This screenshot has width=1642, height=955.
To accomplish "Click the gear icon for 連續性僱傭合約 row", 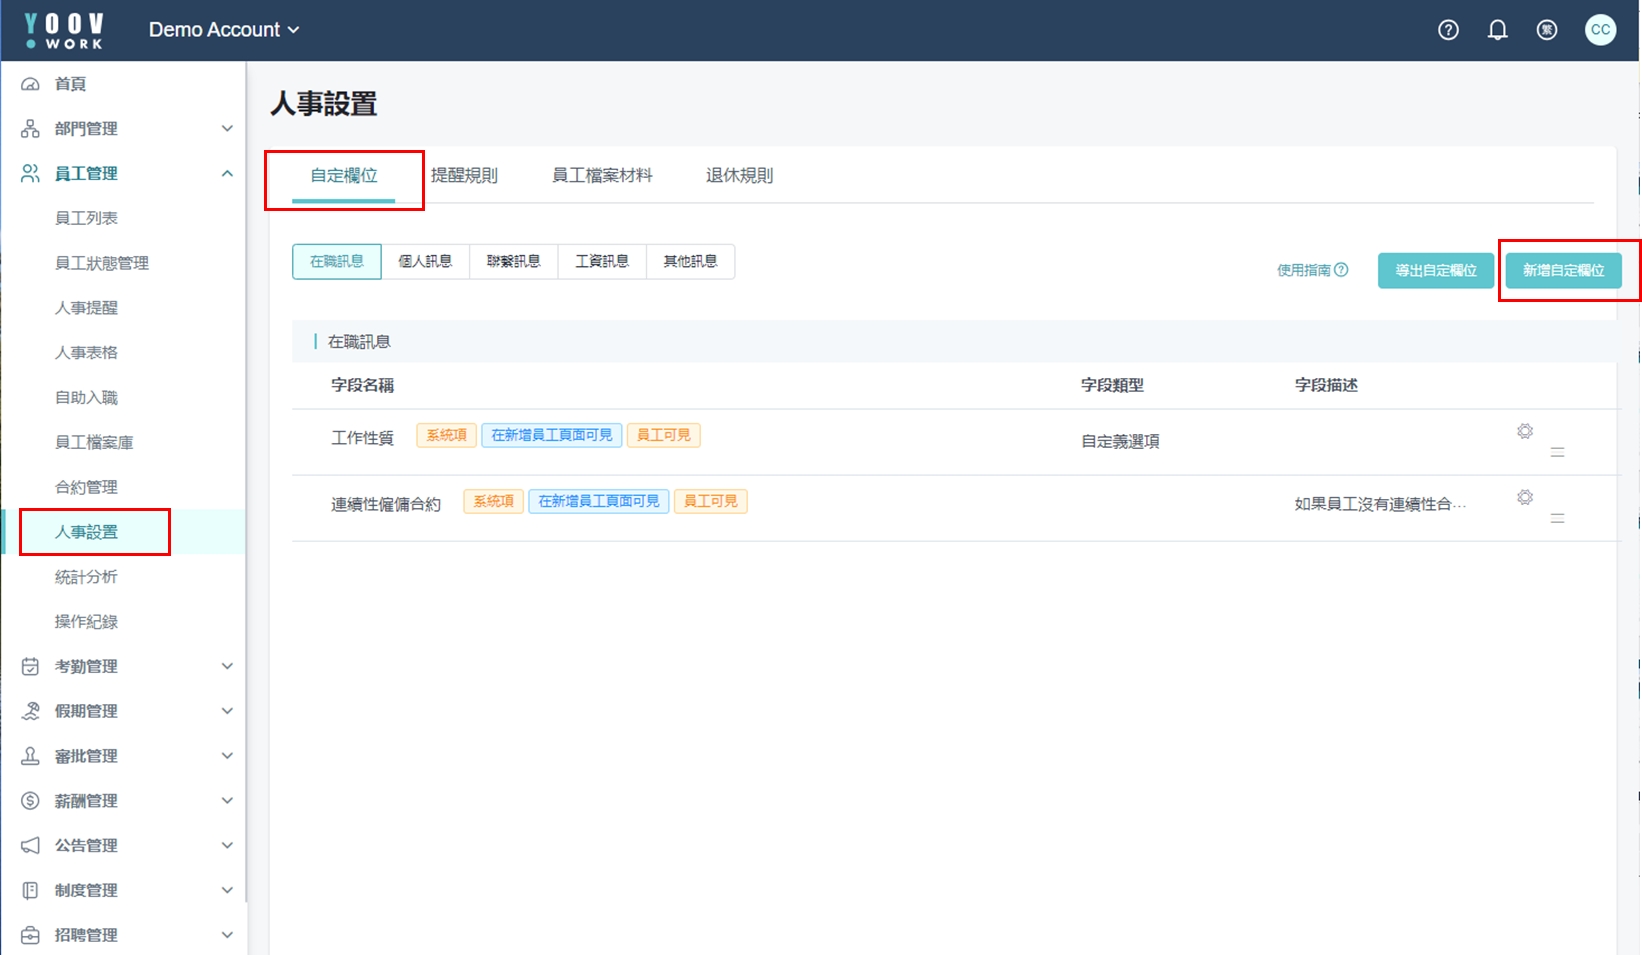I will pyautogui.click(x=1524, y=497).
